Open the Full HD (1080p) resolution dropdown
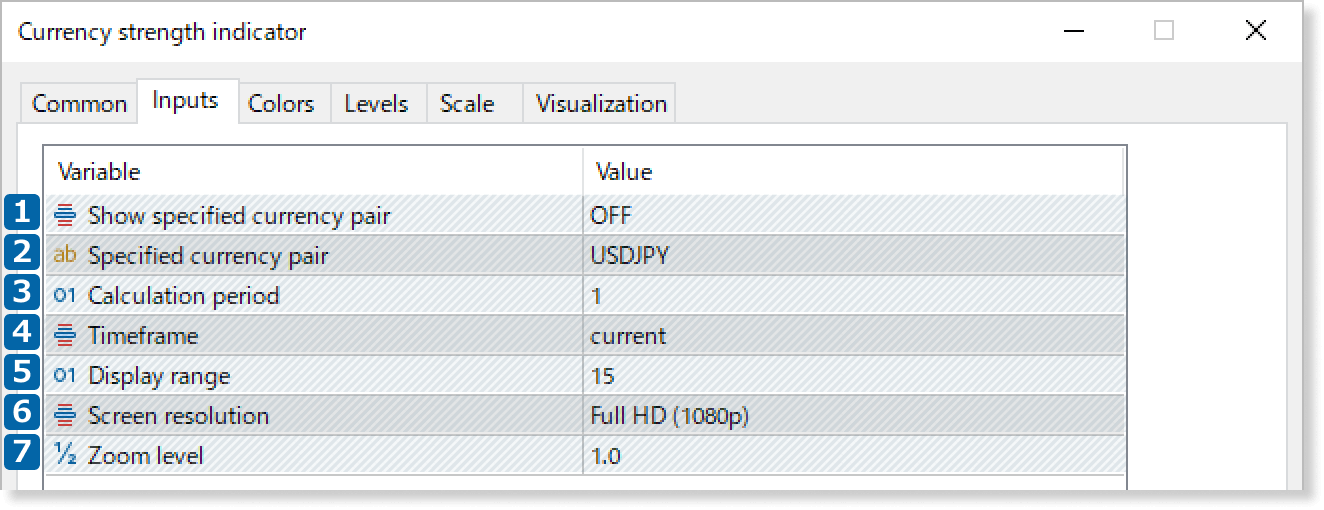 pos(854,415)
